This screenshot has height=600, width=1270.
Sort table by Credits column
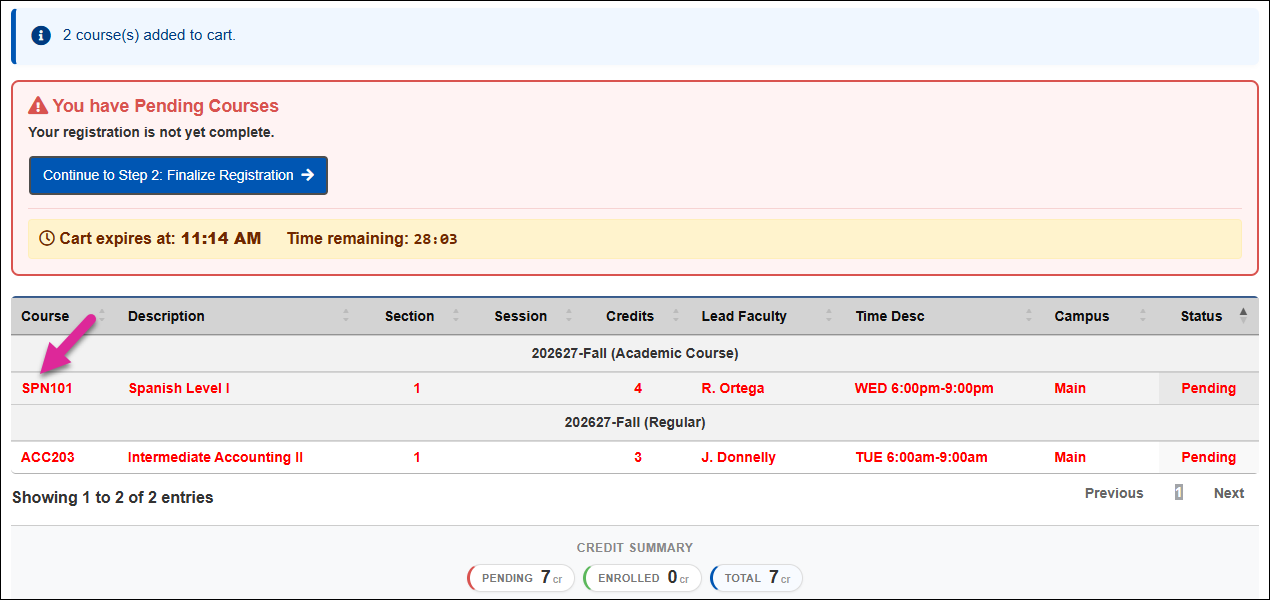(x=637, y=316)
